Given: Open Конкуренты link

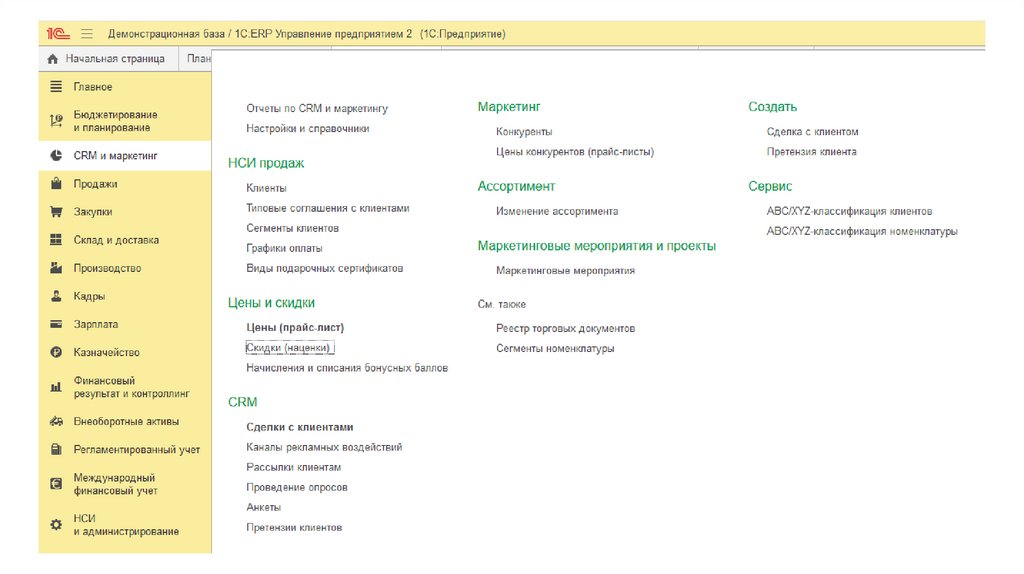Looking at the screenshot, I should click(524, 132).
